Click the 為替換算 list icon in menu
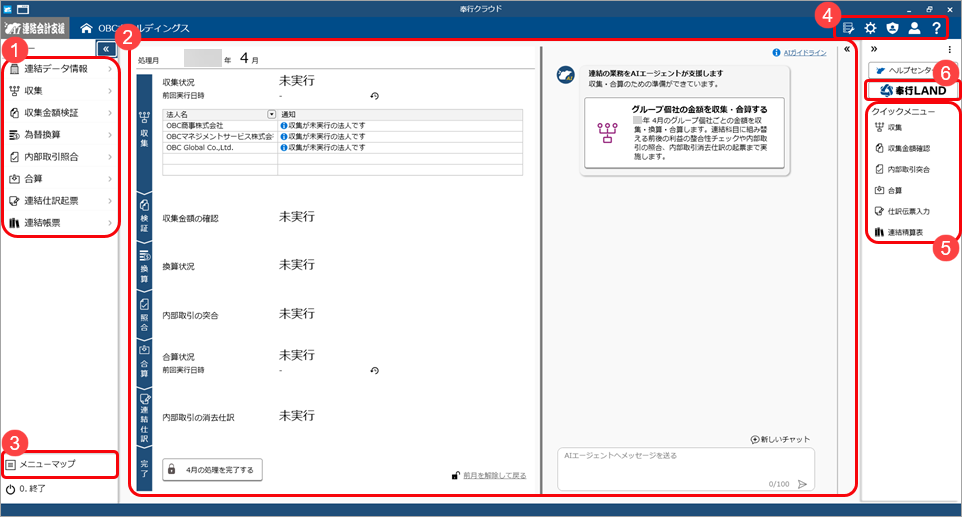The height and width of the screenshot is (517, 962). [x=15, y=135]
